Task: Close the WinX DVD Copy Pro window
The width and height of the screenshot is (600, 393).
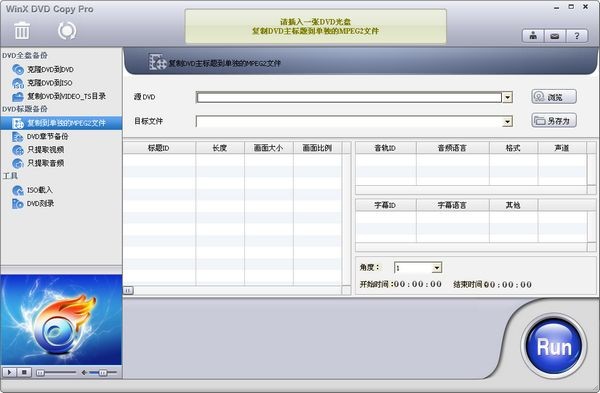Action: pos(585,7)
